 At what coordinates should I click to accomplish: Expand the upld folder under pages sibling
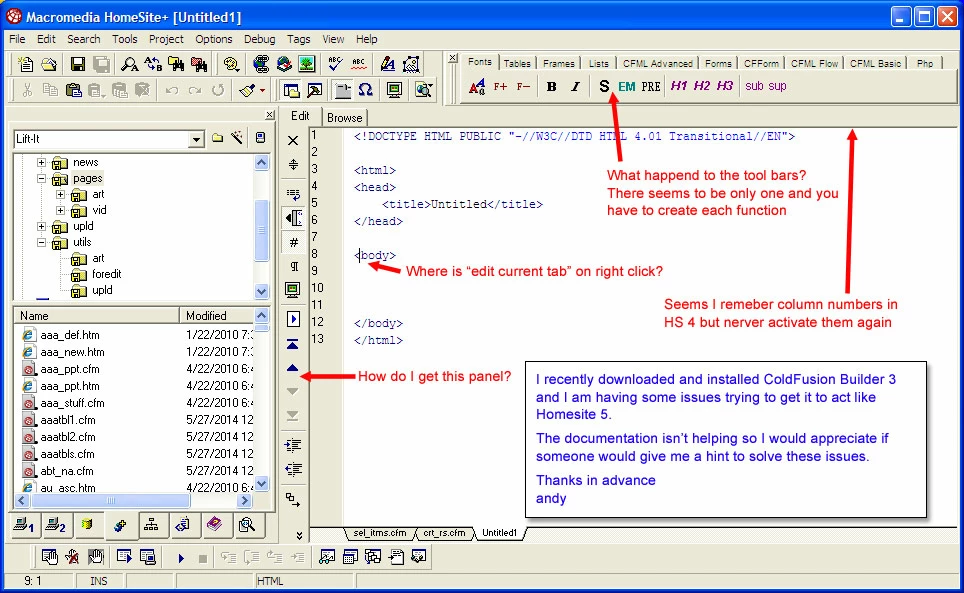point(41,226)
